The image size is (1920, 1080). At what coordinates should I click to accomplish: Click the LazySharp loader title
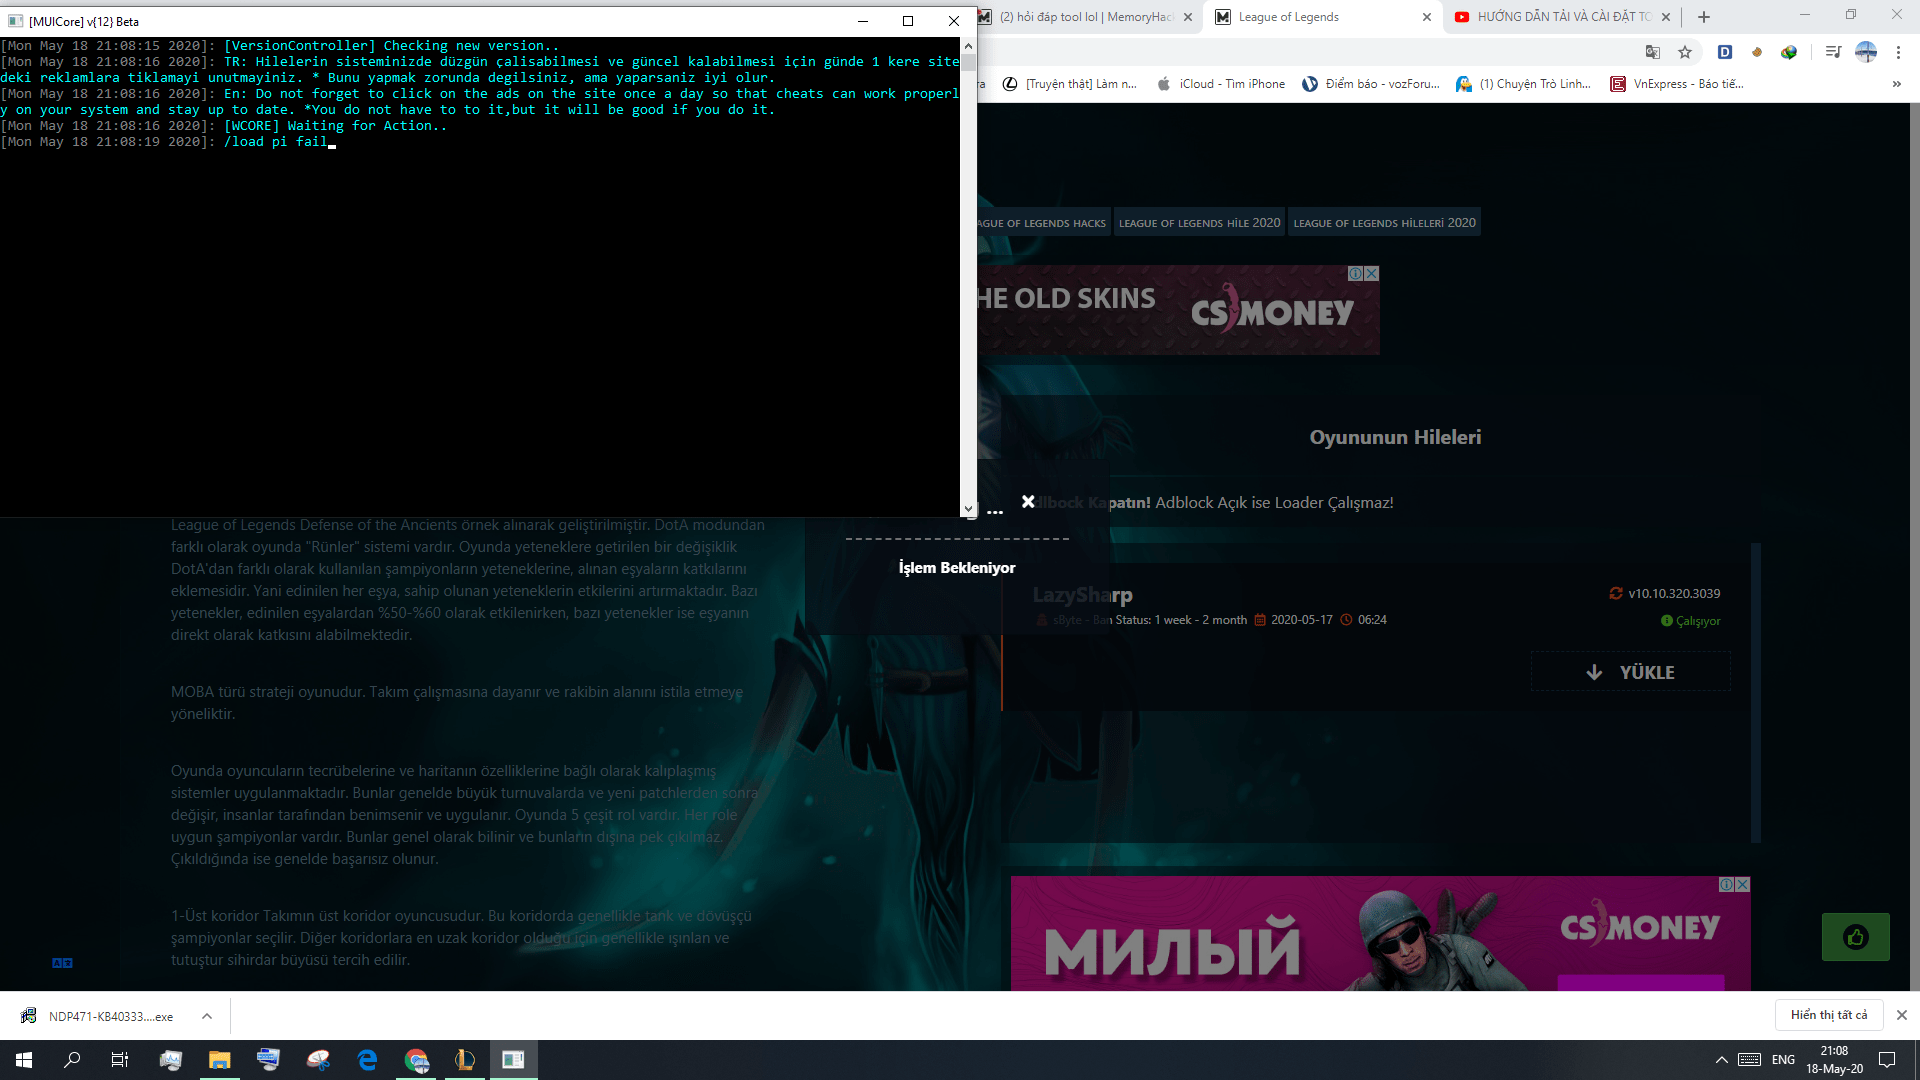pos(1083,595)
